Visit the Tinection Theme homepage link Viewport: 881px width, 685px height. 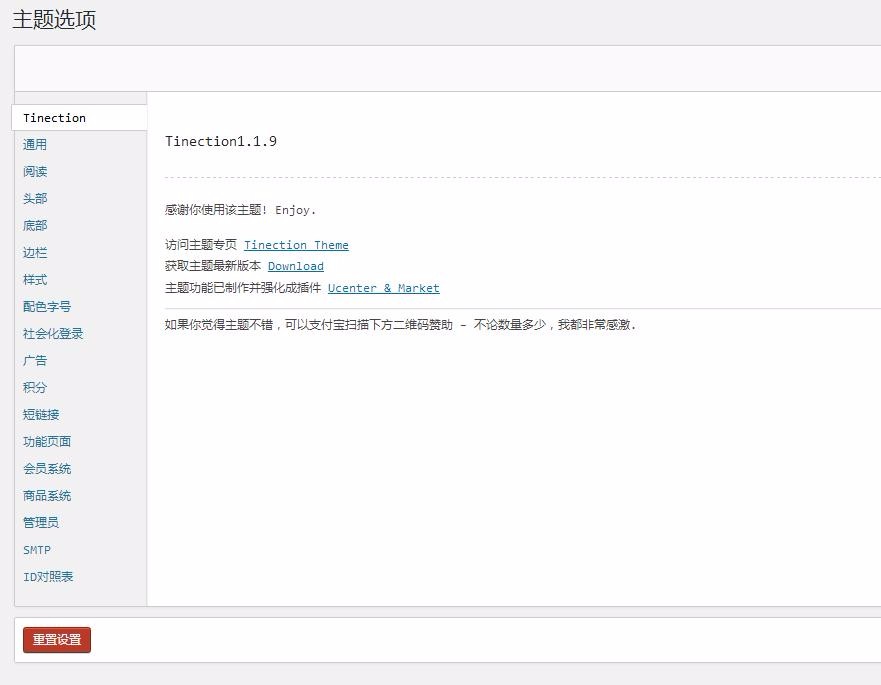tap(296, 245)
